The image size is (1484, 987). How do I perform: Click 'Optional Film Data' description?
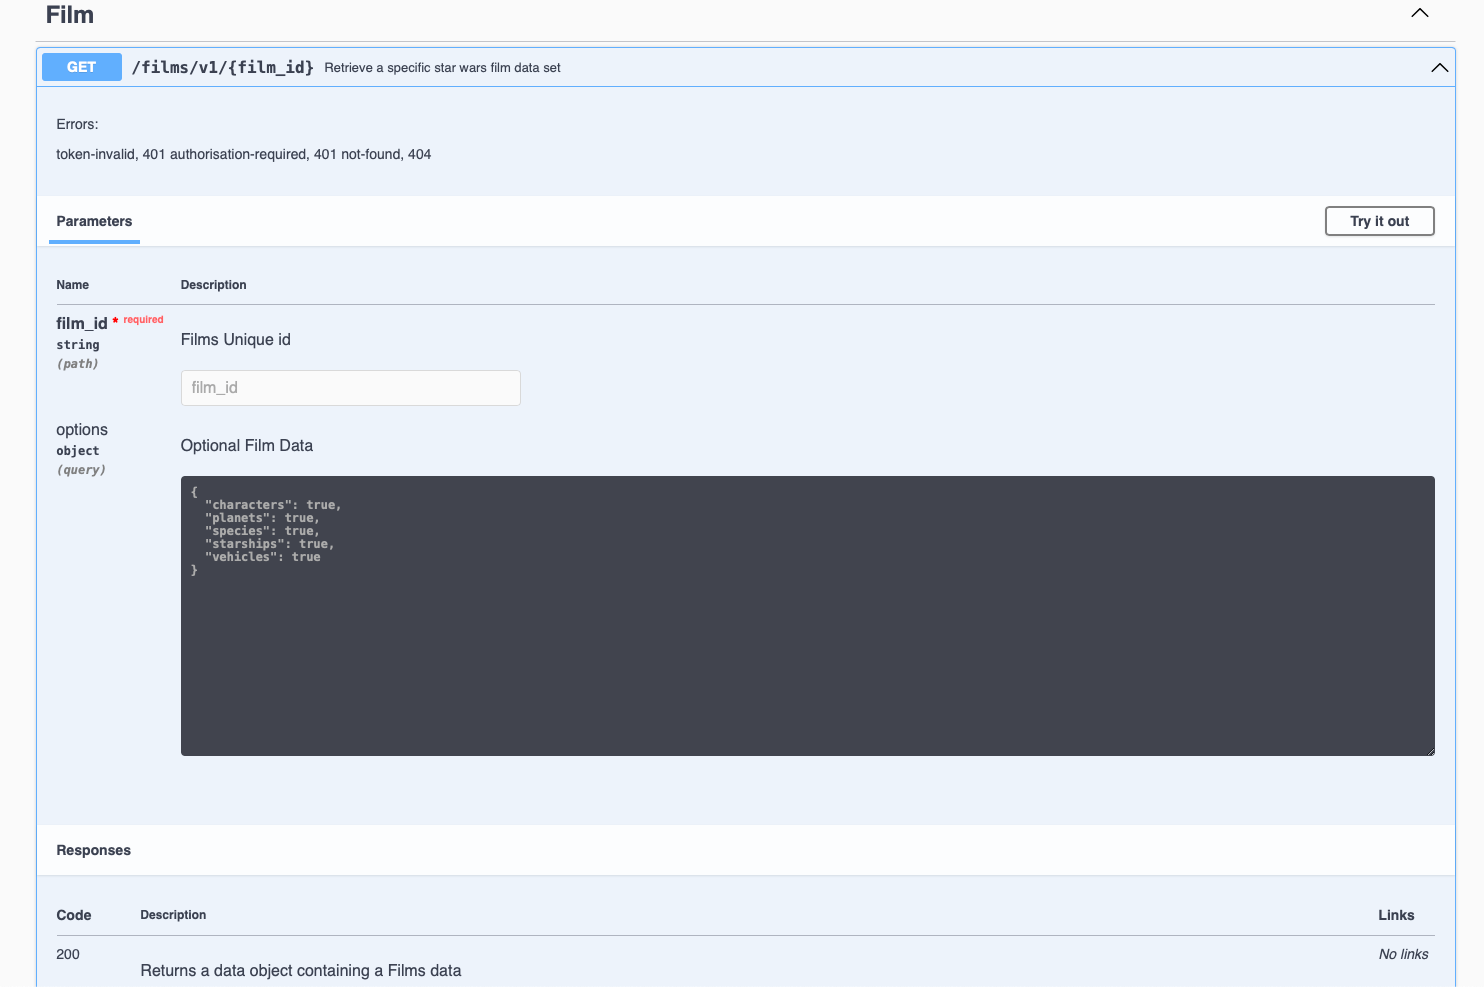pyautogui.click(x=247, y=446)
